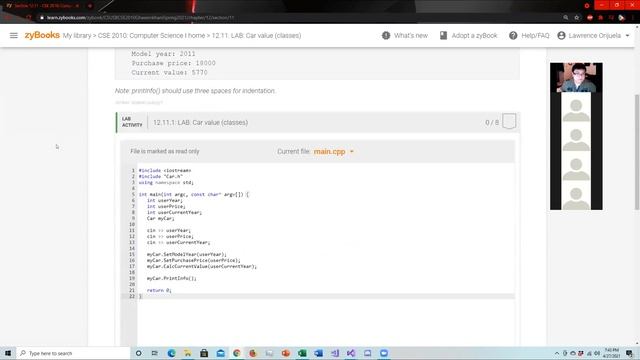Image resolution: width=640 pixels, height=360 pixels.
Task: Click the Adopt a zyBook book icon
Action: (x=443, y=36)
